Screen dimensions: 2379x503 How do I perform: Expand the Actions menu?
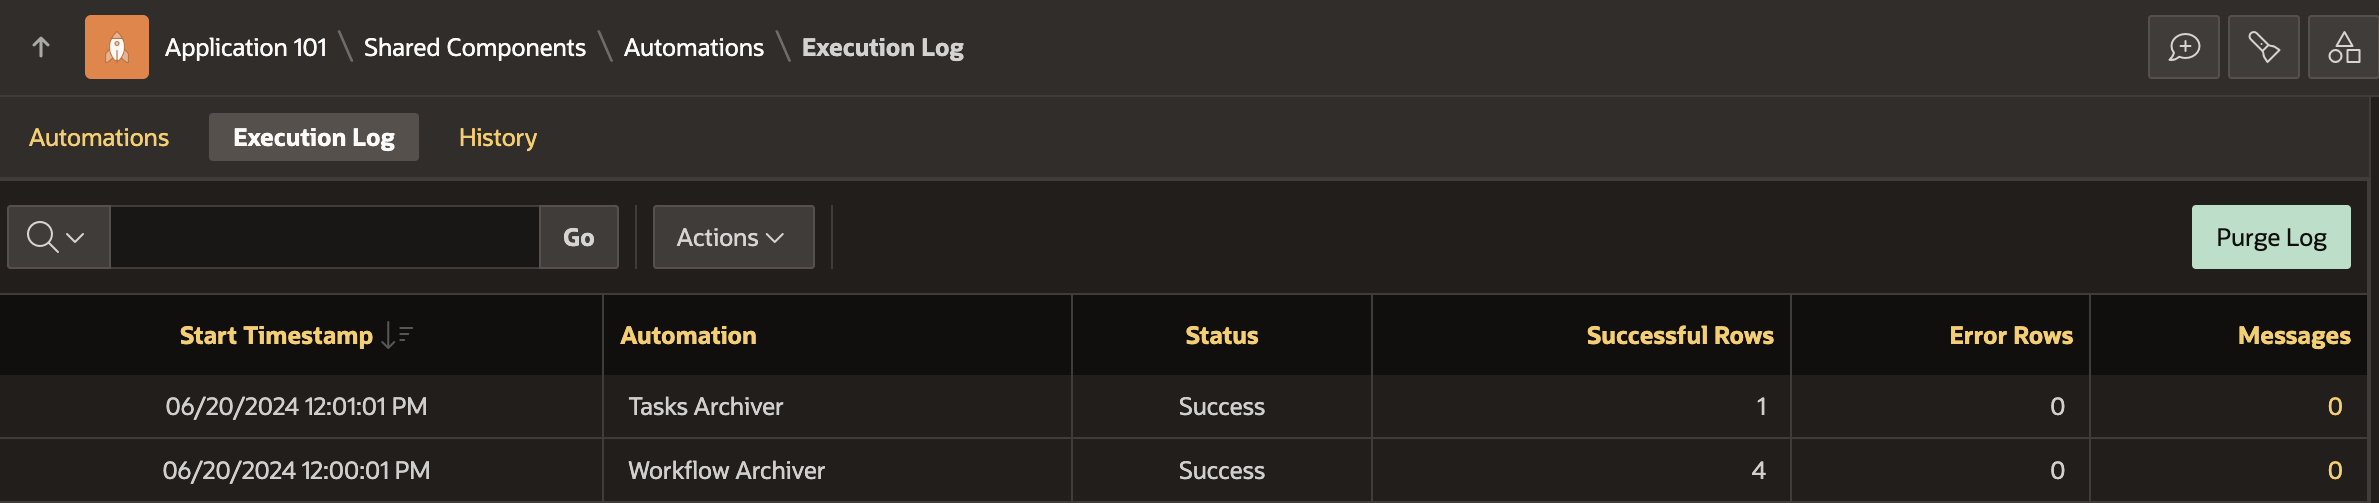(733, 237)
